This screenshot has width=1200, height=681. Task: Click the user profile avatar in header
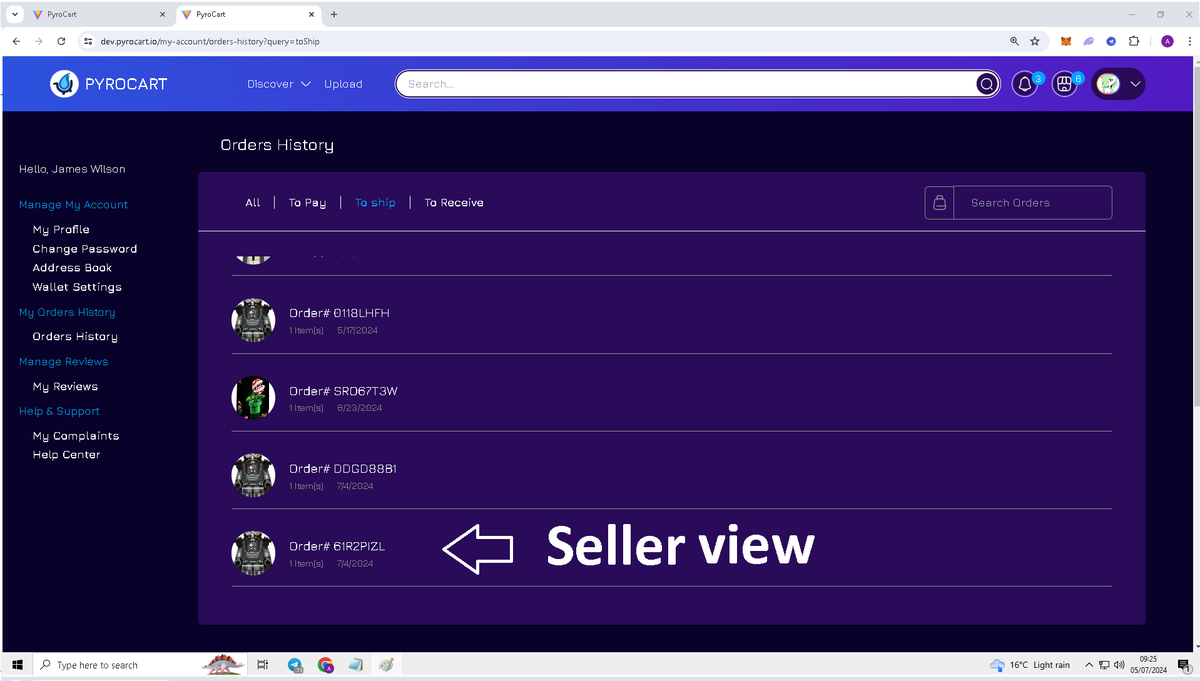point(1107,84)
